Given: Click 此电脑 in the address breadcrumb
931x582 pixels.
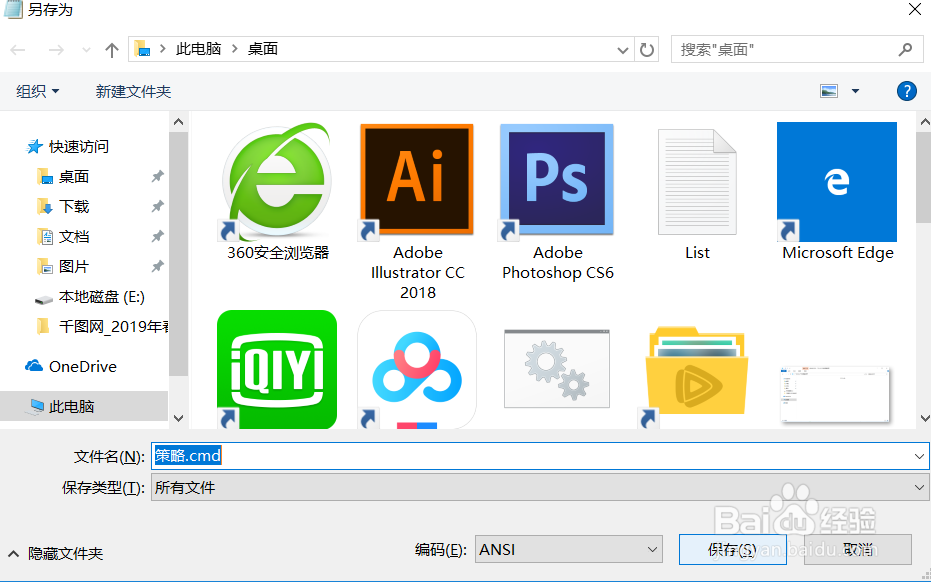Looking at the screenshot, I should pos(198,49).
